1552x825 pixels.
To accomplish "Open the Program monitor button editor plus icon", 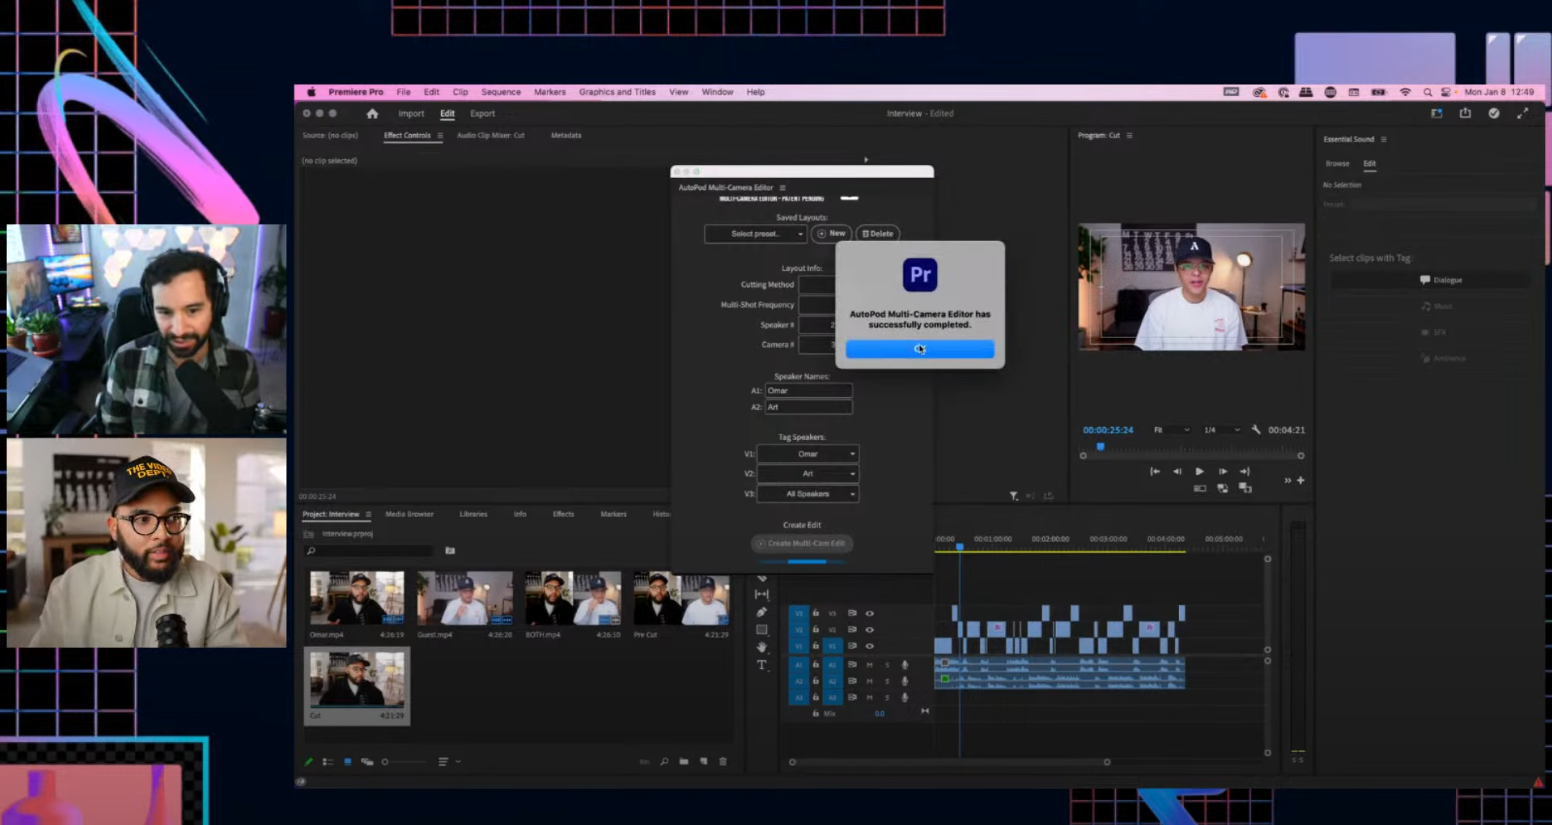I will pos(1301,481).
